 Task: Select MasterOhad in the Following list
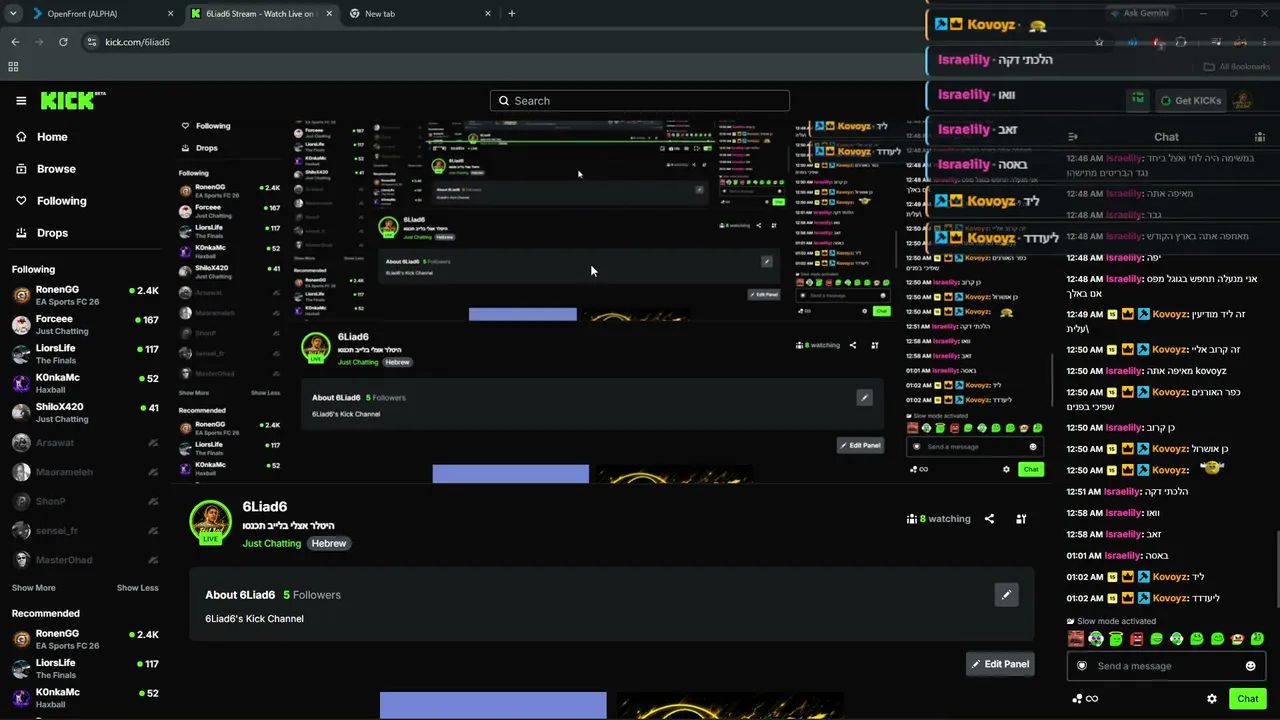pos(85,560)
